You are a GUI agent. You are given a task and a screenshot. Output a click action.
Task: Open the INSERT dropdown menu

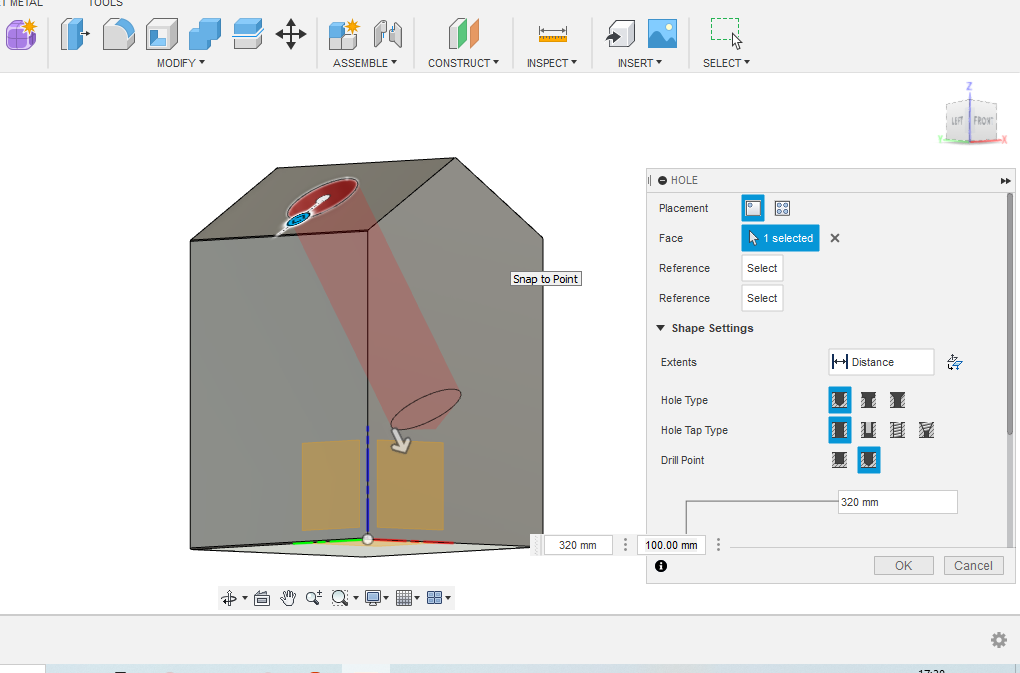[x=640, y=63]
